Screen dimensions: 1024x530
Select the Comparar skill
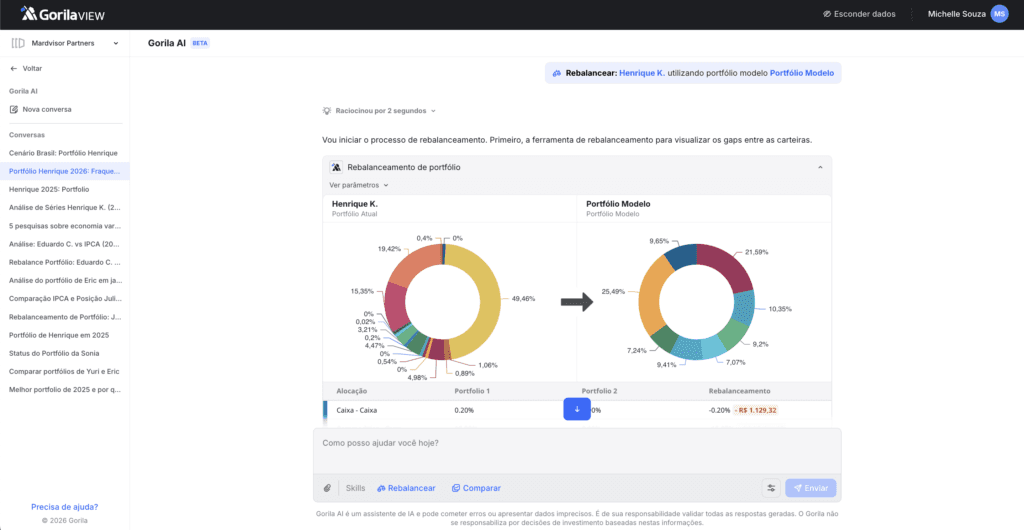[x=476, y=488]
